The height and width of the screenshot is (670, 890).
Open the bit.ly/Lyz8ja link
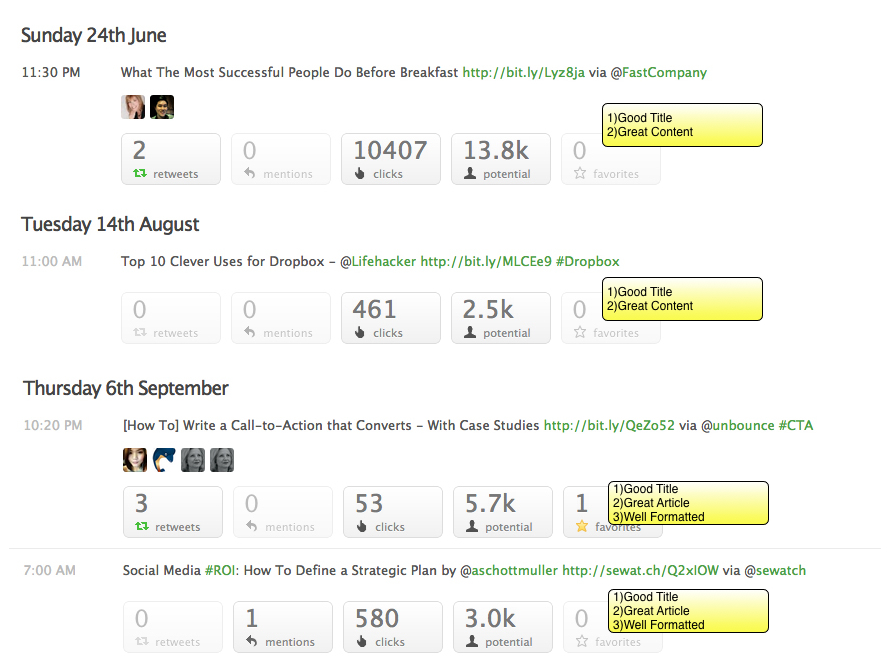tap(523, 73)
